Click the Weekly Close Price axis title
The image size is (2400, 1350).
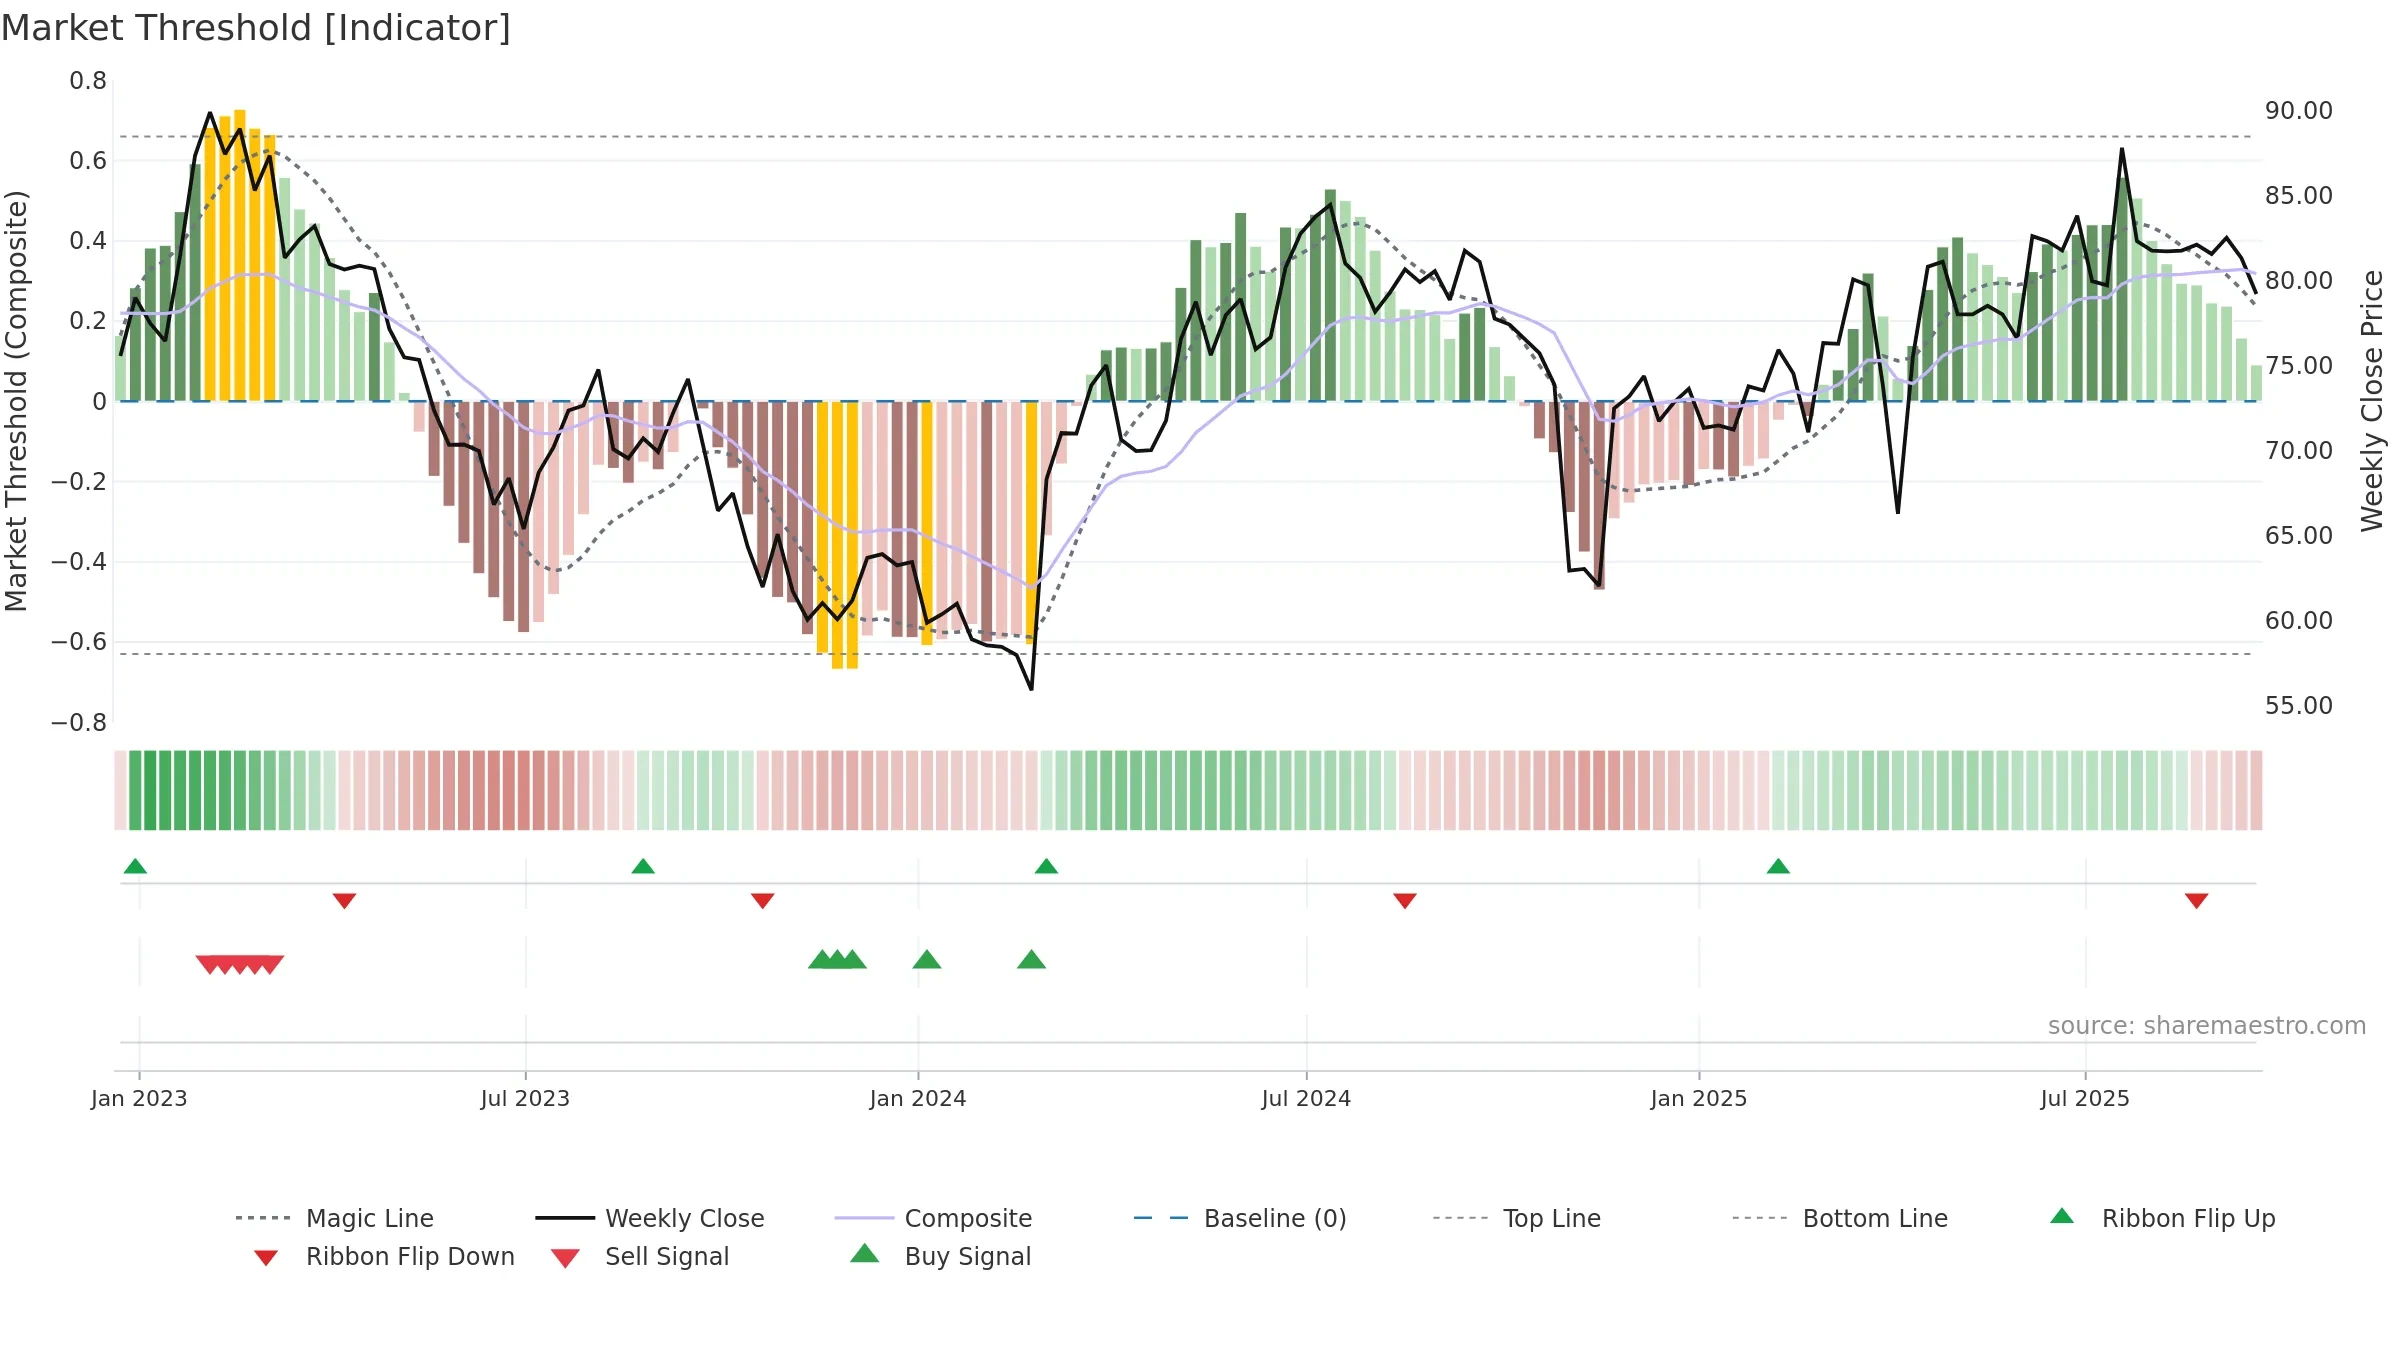[x=2372, y=401]
